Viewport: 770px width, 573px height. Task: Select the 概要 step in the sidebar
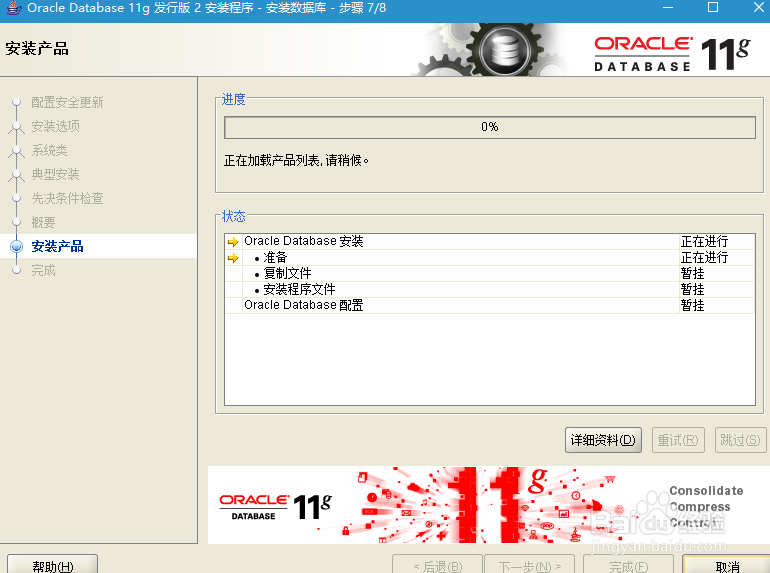(43, 222)
